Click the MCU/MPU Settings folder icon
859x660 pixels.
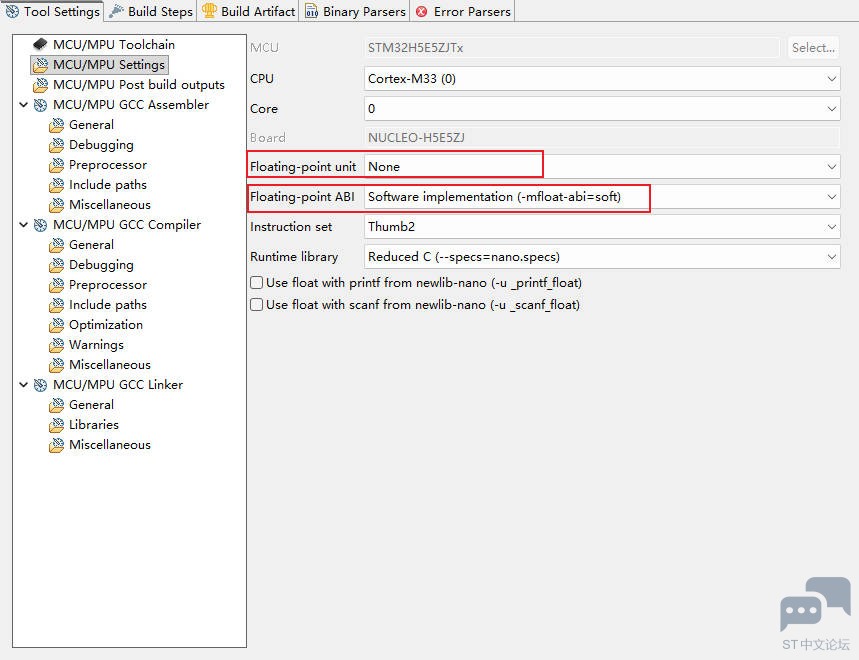click(x=40, y=65)
